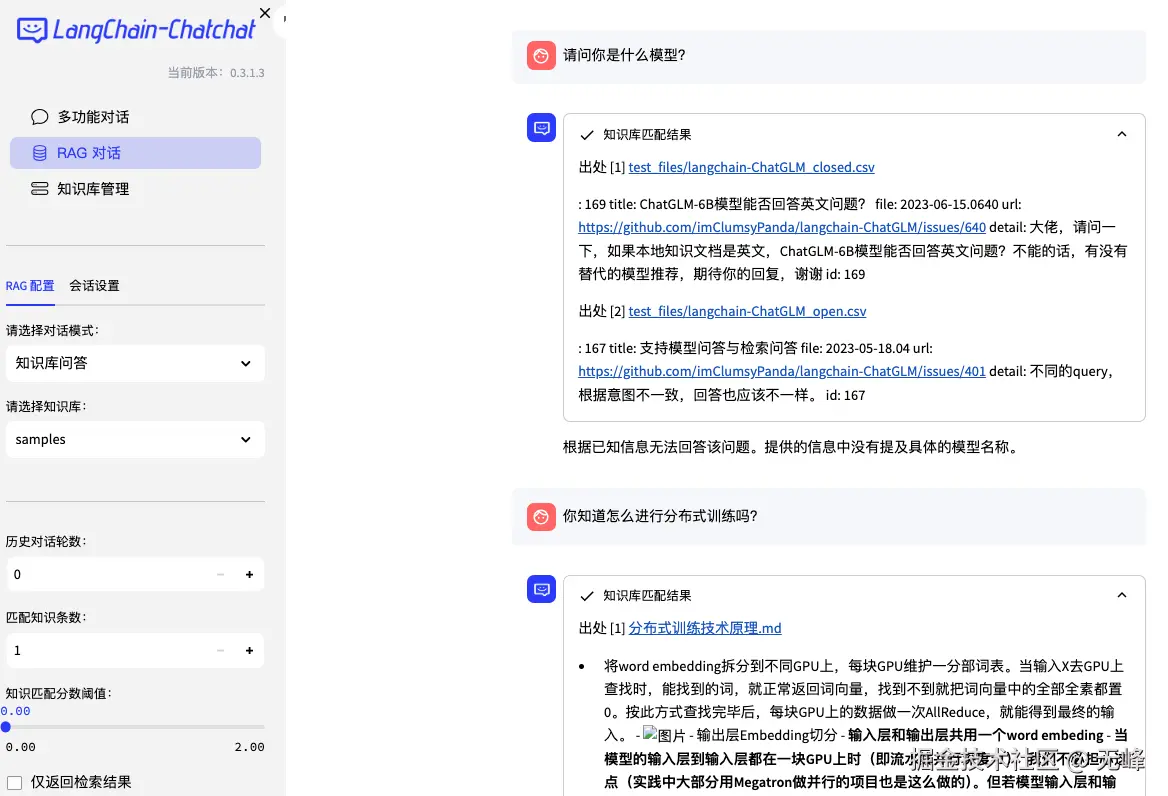Click the server stack icon beside 知识库管理
This screenshot has height=796, width=1168.
39,188
